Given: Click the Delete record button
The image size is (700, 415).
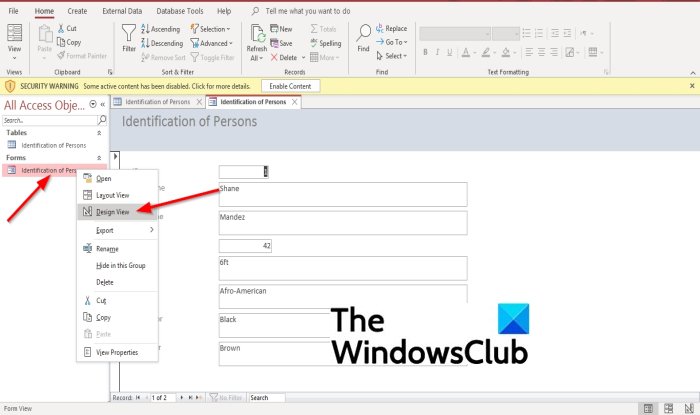Looking at the screenshot, I should [283, 58].
